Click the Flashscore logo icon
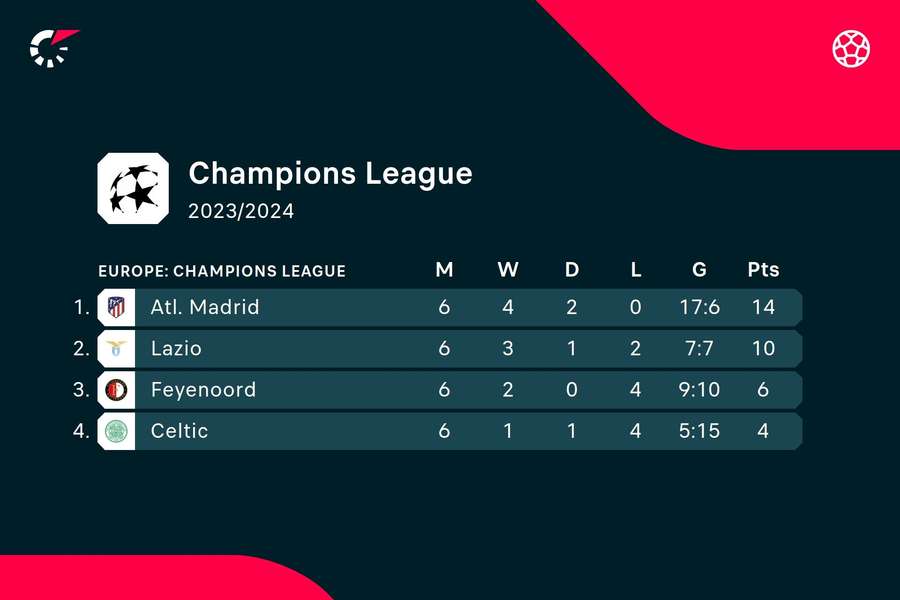Viewport: 900px width, 600px height. coord(54,48)
